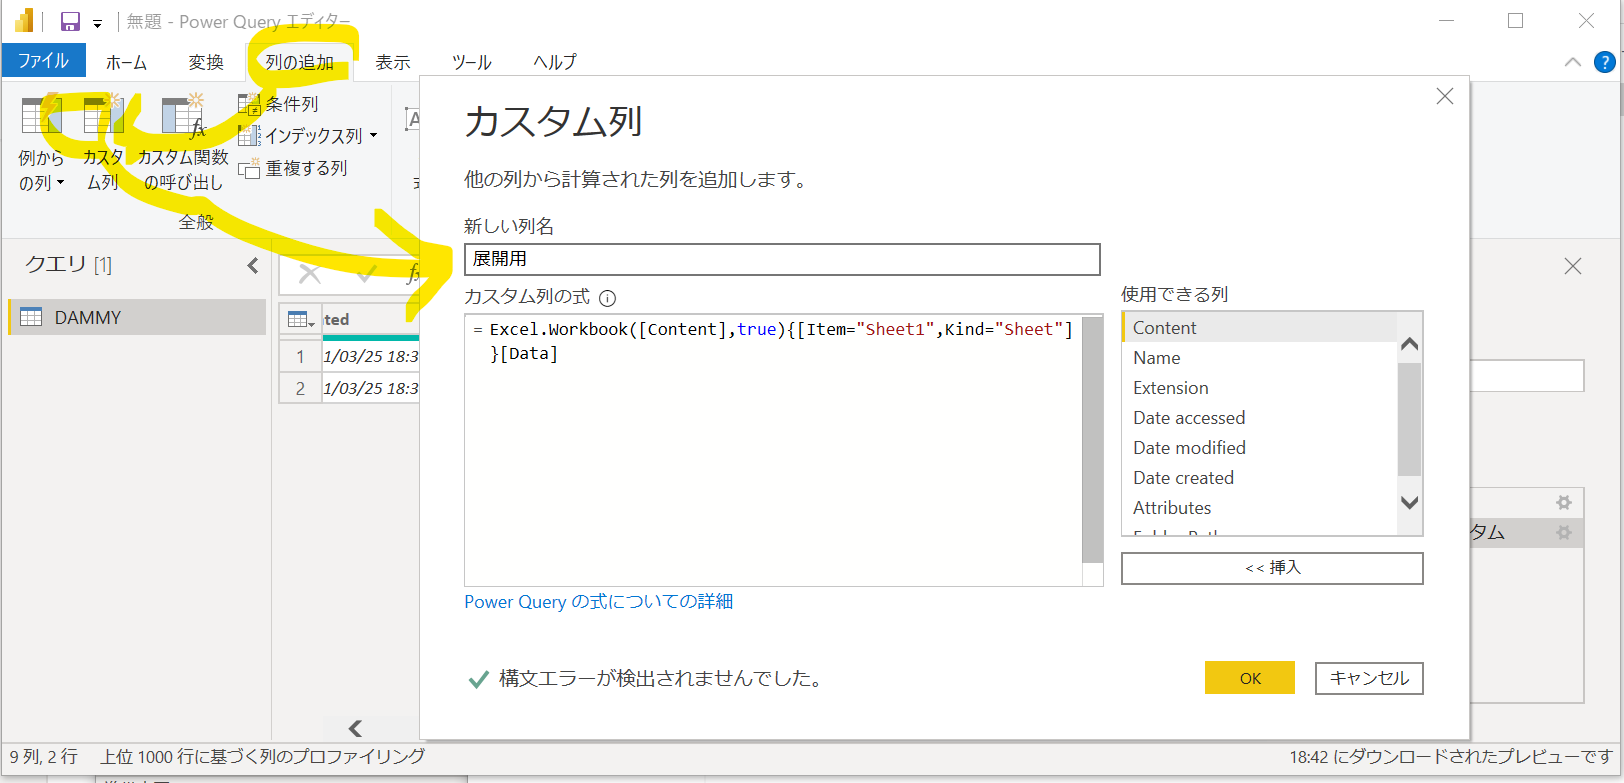Close the query settings pane with X
1624x783 pixels.
tap(1573, 266)
